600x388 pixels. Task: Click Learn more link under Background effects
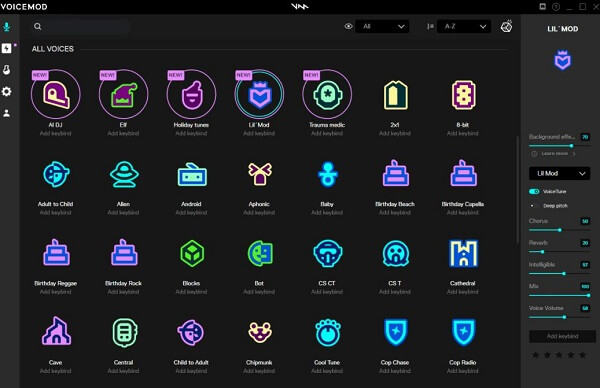(x=554, y=153)
